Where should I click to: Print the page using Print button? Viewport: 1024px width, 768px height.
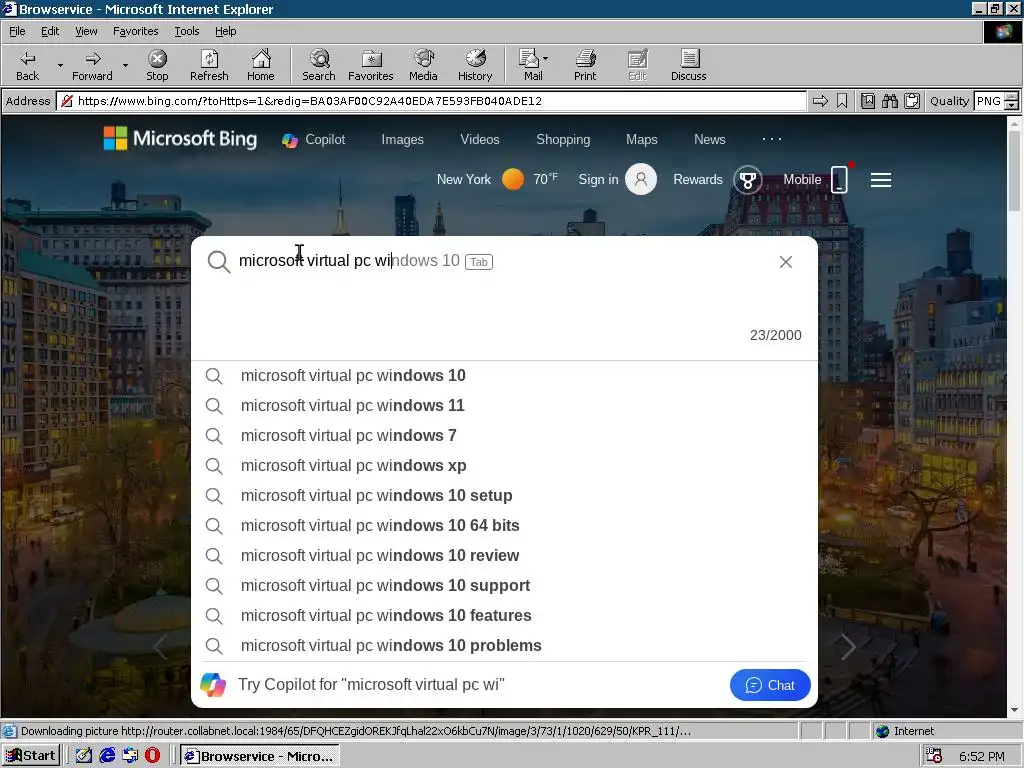pos(585,66)
